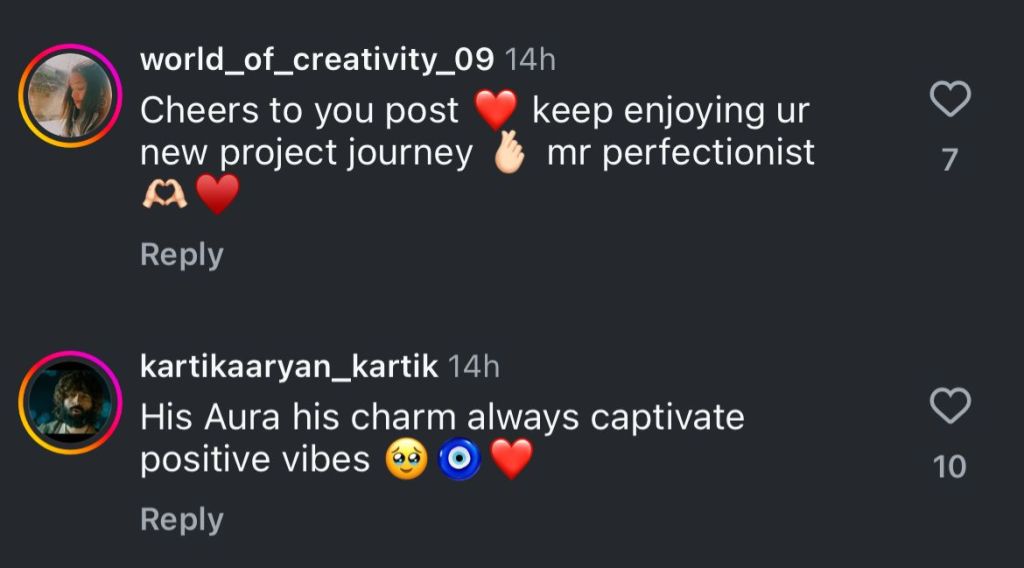Reply to the 'Cheers to you post' comment
This screenshot has width=1024, height=568.
[181, 255]
